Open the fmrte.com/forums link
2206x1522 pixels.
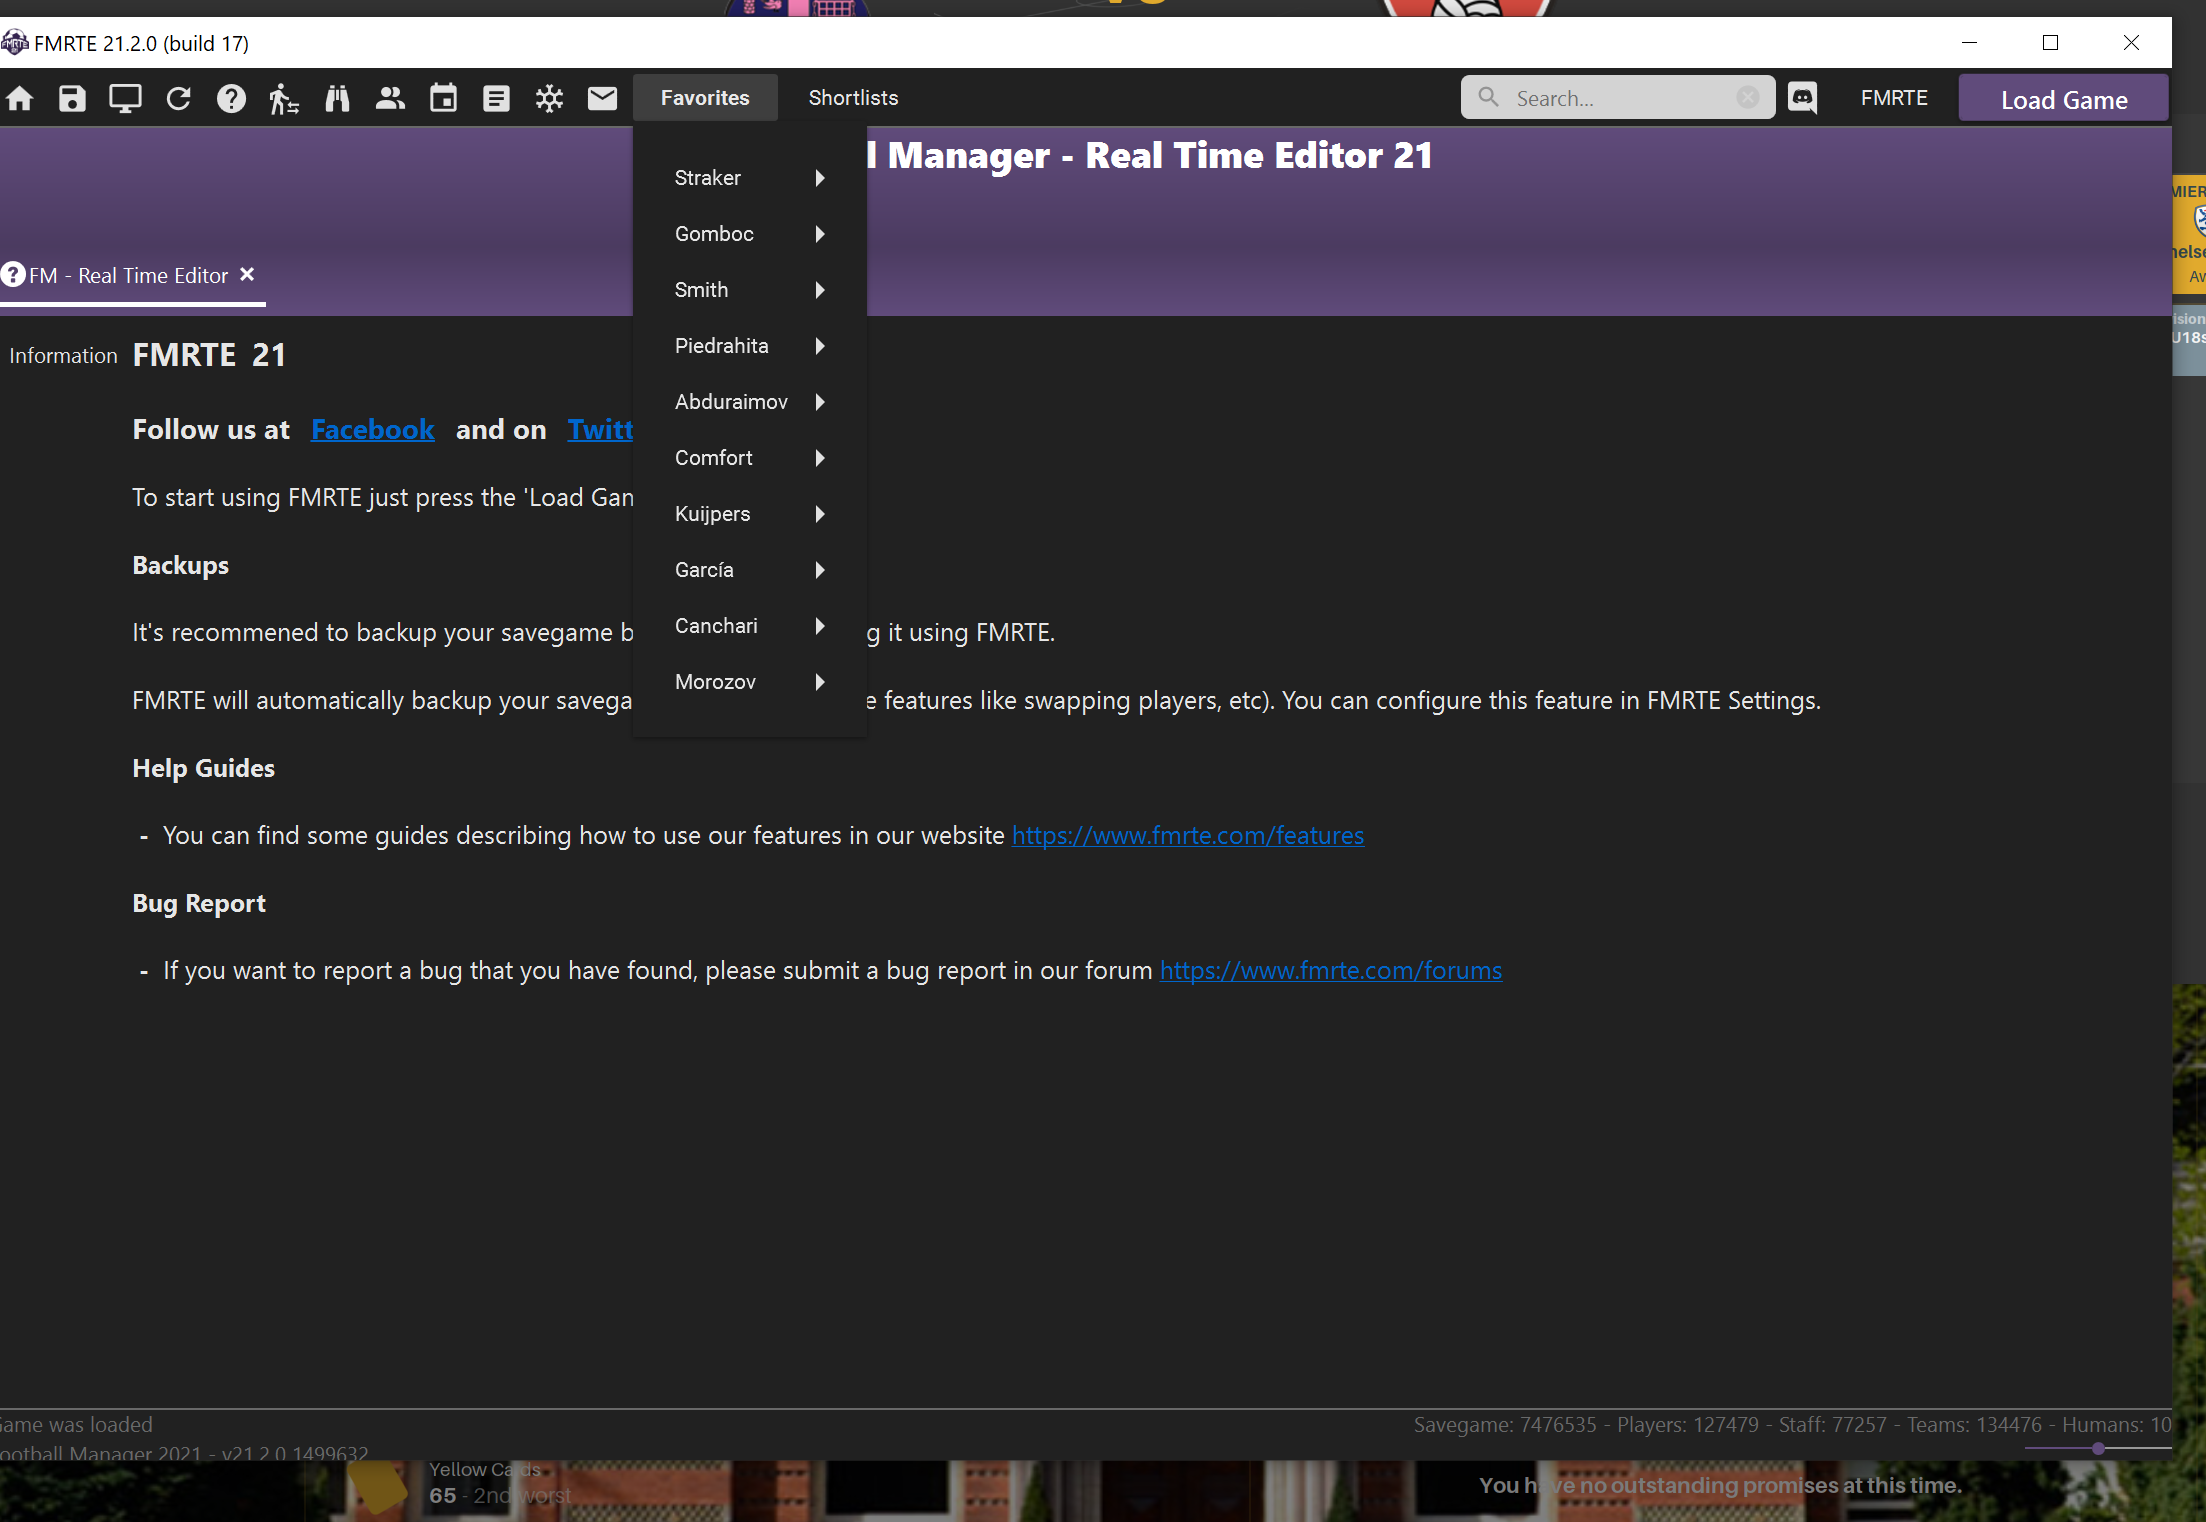[1331, 970]
